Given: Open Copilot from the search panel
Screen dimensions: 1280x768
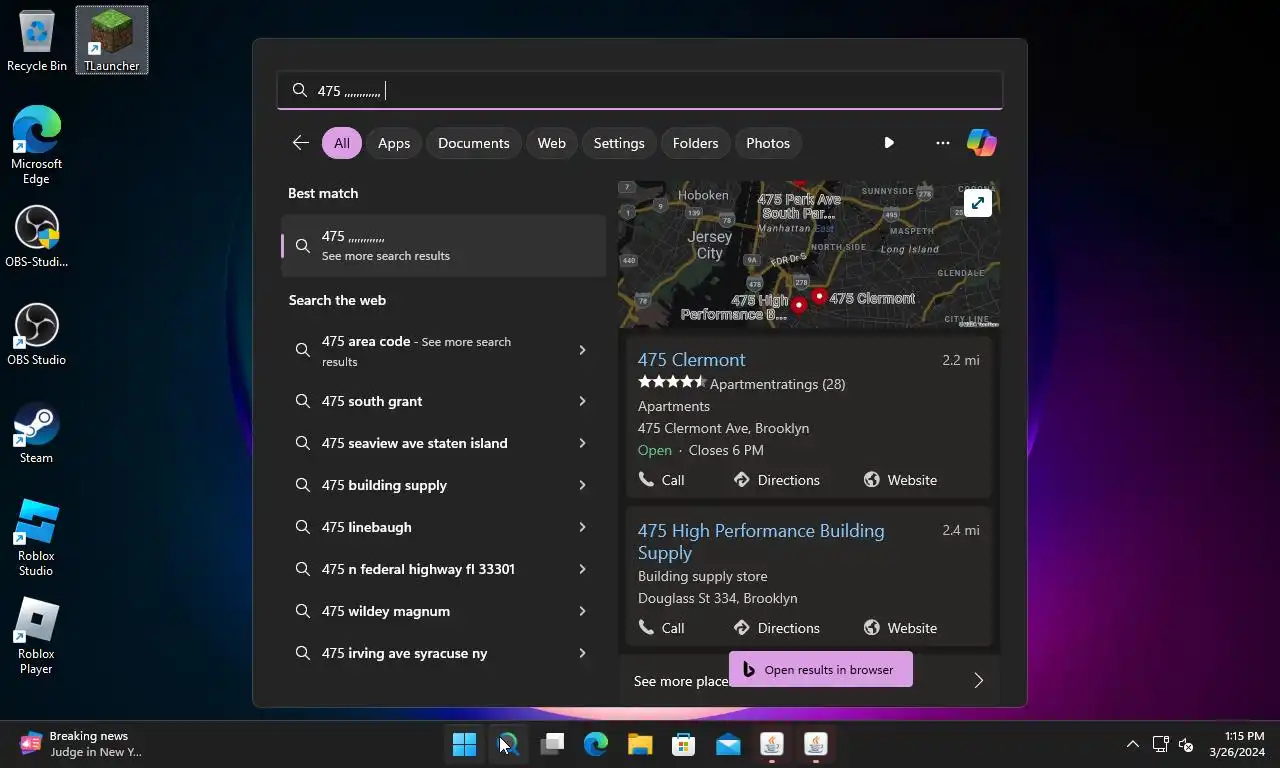Looking at the screenshot, I should coord(981,143).
